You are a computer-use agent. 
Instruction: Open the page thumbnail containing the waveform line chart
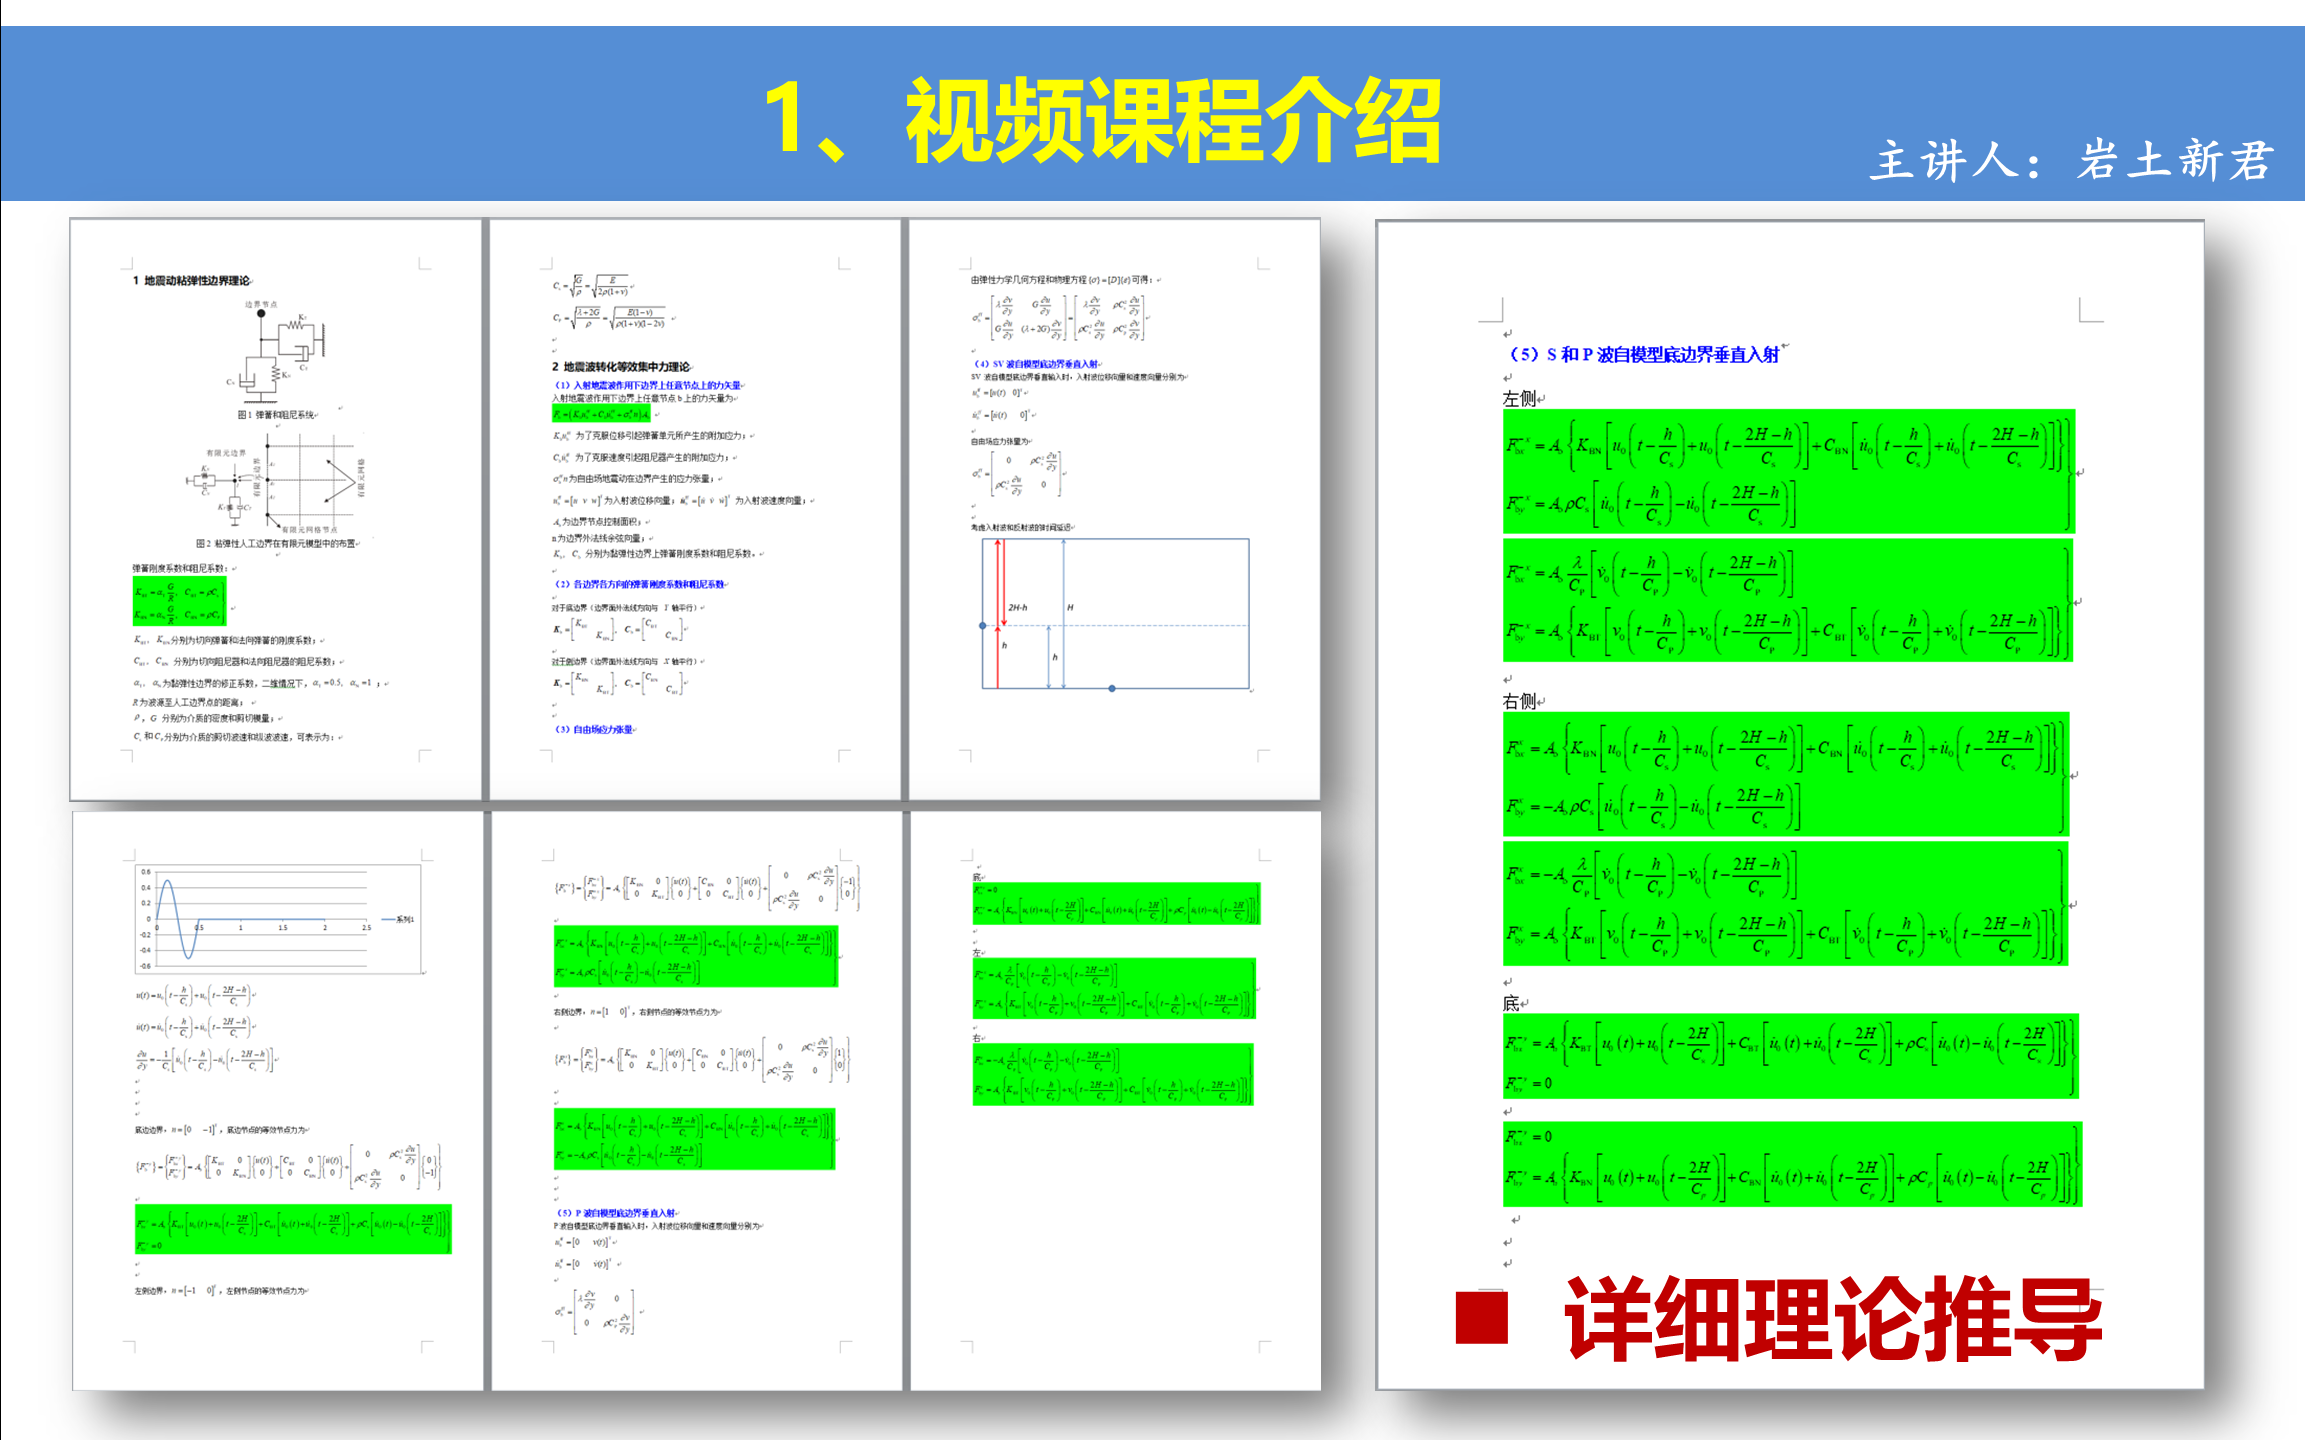(277, 1100)
